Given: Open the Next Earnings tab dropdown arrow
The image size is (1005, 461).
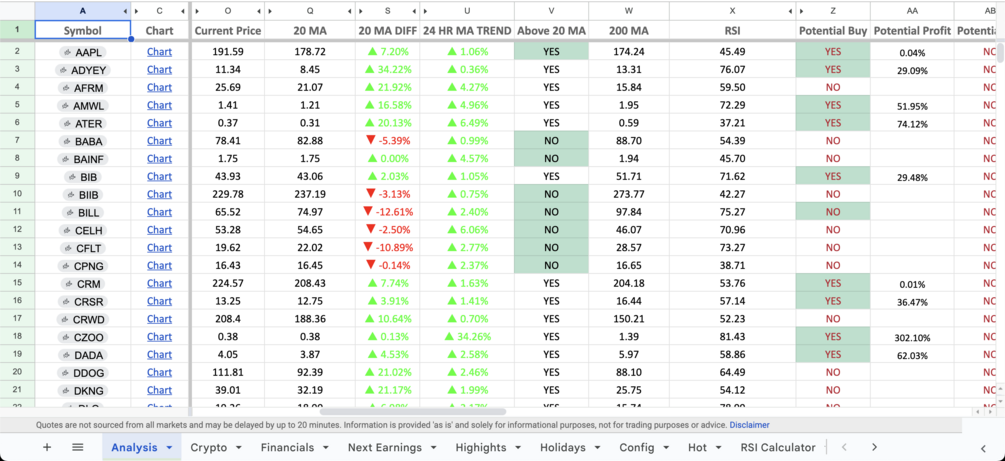Looking at the screenshot, I should pos(434,448).
